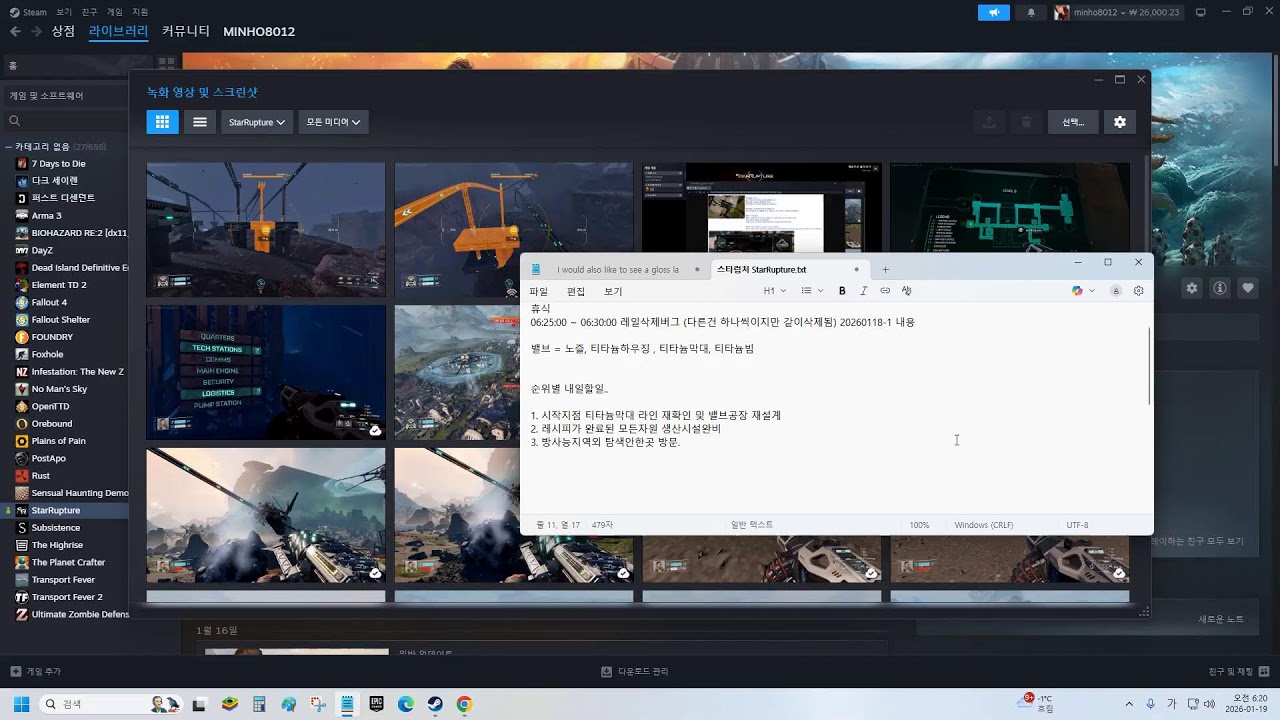Insert link via Notepad toolbar
Image resolution: width=1280 pixels, height=720 pixels.
coord(885,291)
